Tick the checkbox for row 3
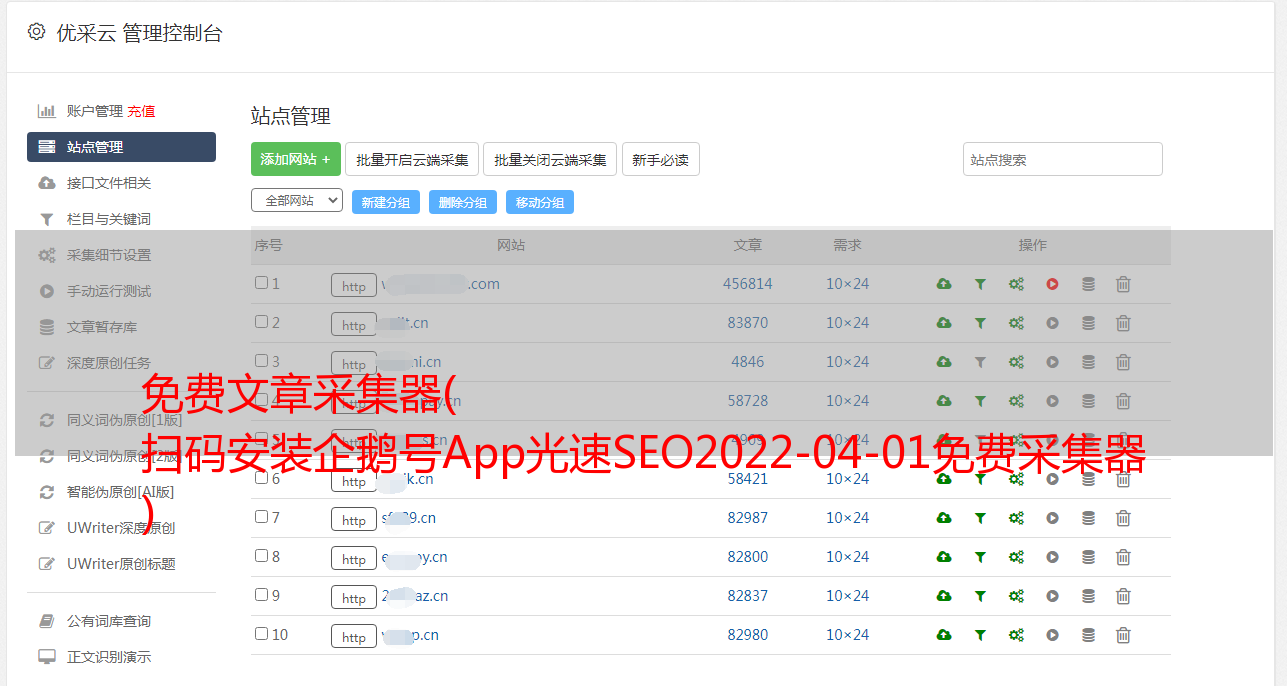Image resolution: width=1287 pixels, height=686 pixels. [x=261, y=361]
